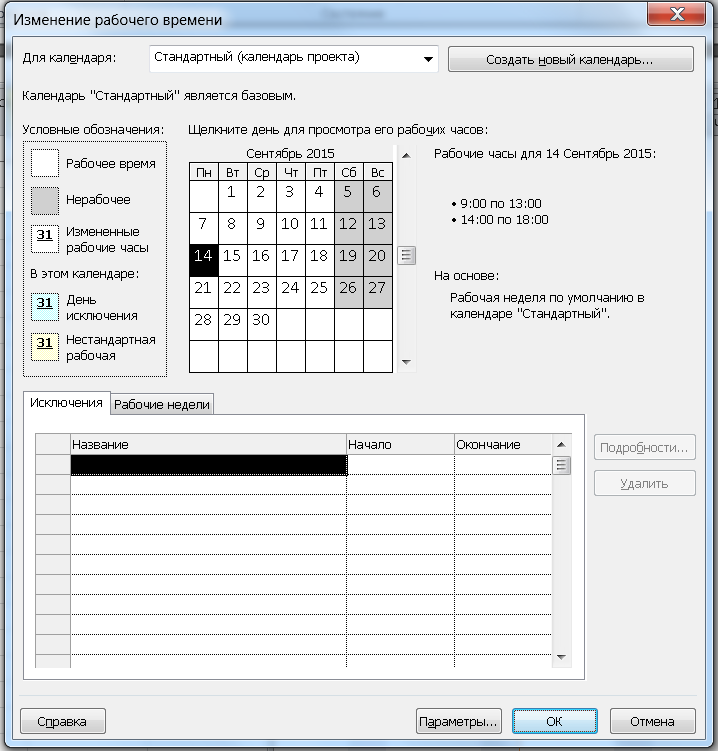Cancel with the 'Отмена' button
The width and height of the screenshot is (718, 751).
[x=652, y=721]
